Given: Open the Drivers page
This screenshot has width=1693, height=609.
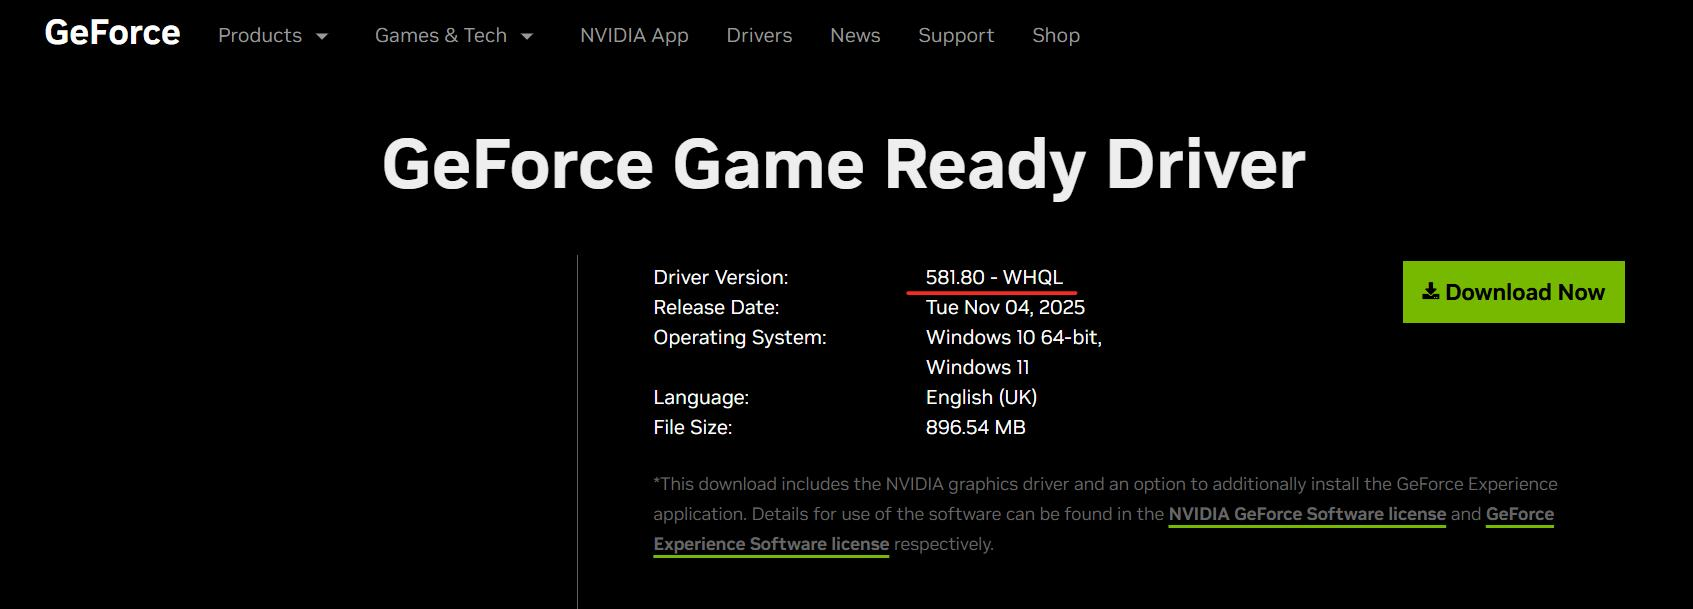Looking at the screenshot, I should 759,35.
